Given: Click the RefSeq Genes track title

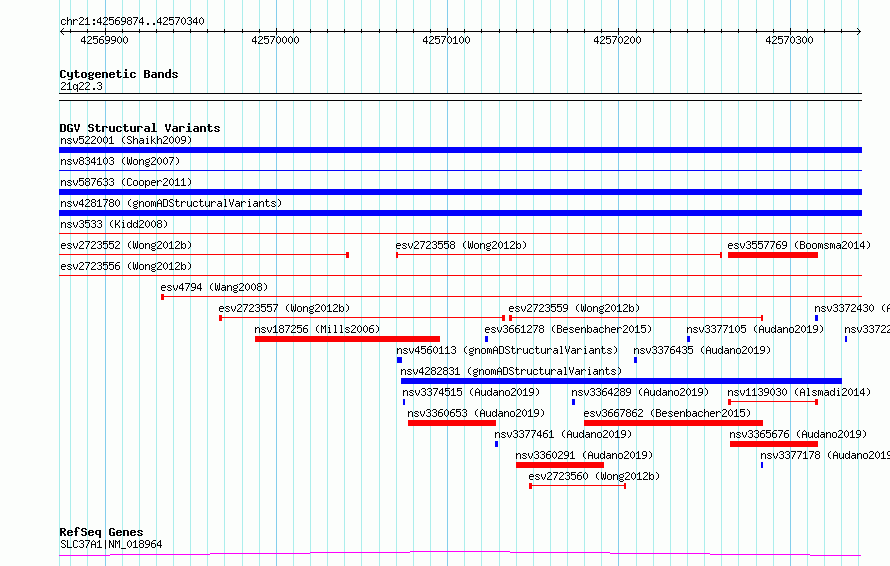Looking at the screenshot, I should pos(101,532).
